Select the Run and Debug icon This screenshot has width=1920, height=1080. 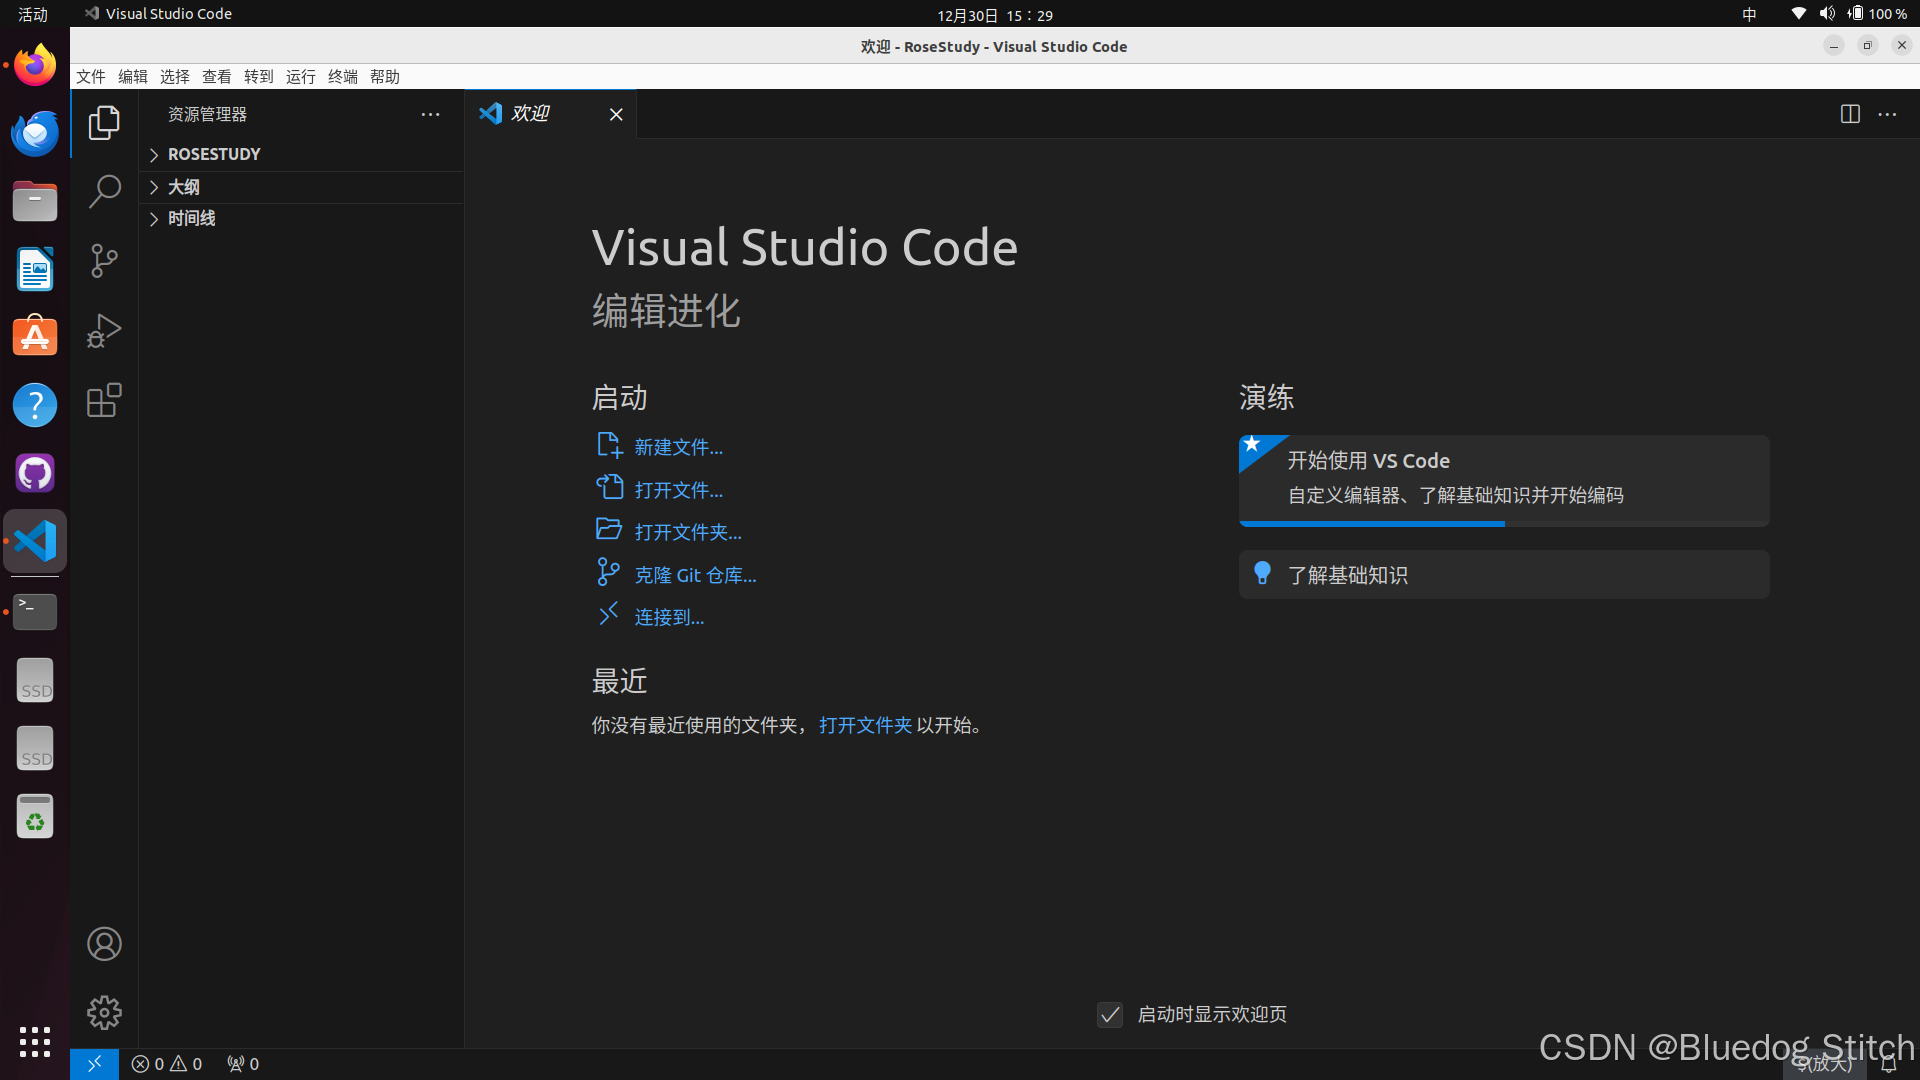[x=104, y=331]
